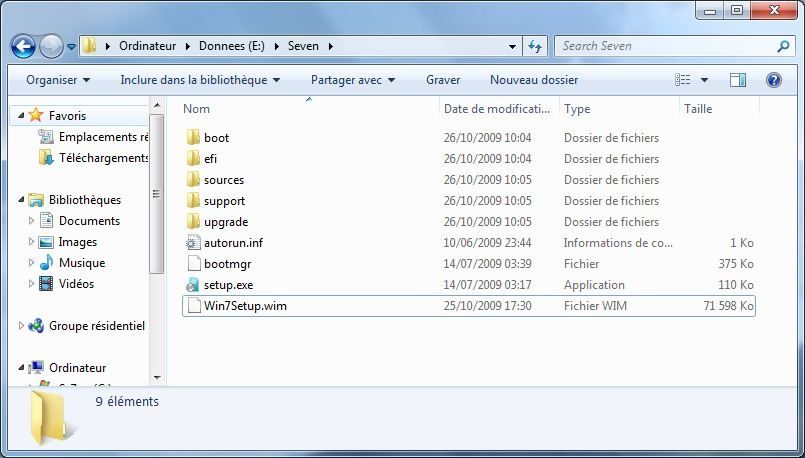The image size is (805, 458).
Task: Click the 71 598 Ko size cell
Action: tap(729, 306)
